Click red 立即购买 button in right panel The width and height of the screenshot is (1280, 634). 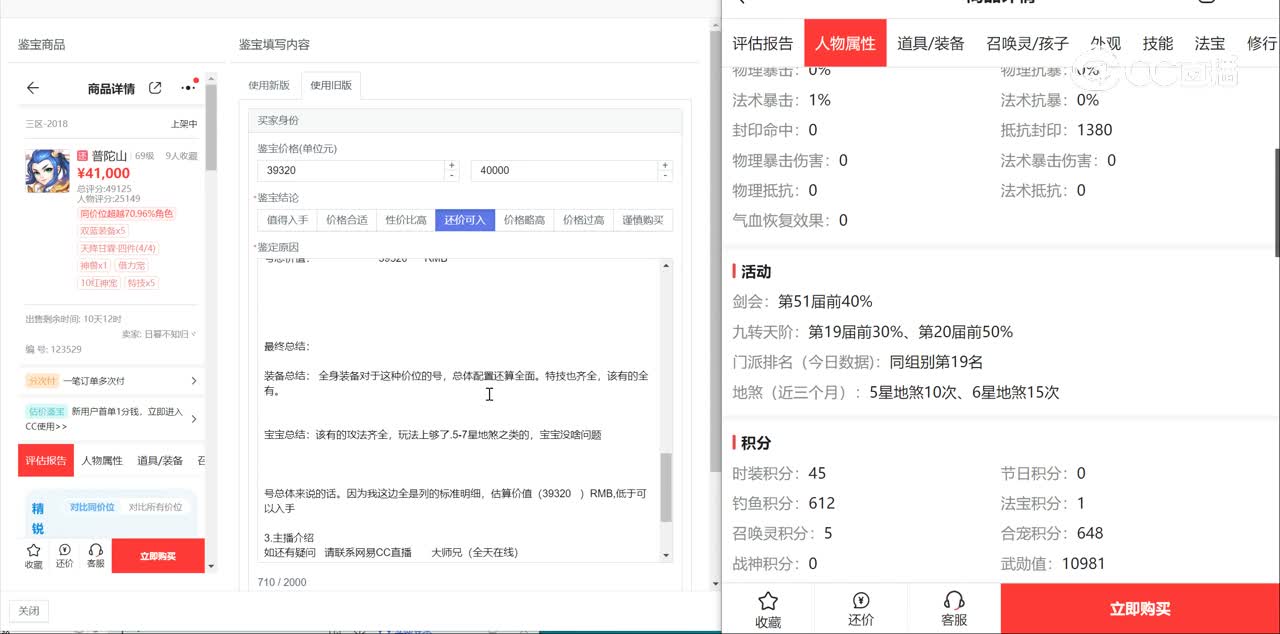coord(1140,608)
